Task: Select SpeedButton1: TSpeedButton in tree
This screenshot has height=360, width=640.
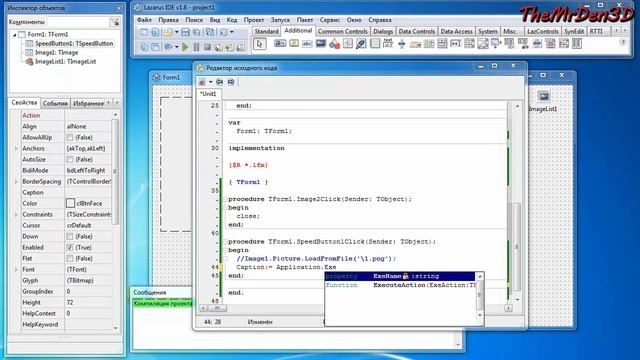Action: (x=74, y=43)
